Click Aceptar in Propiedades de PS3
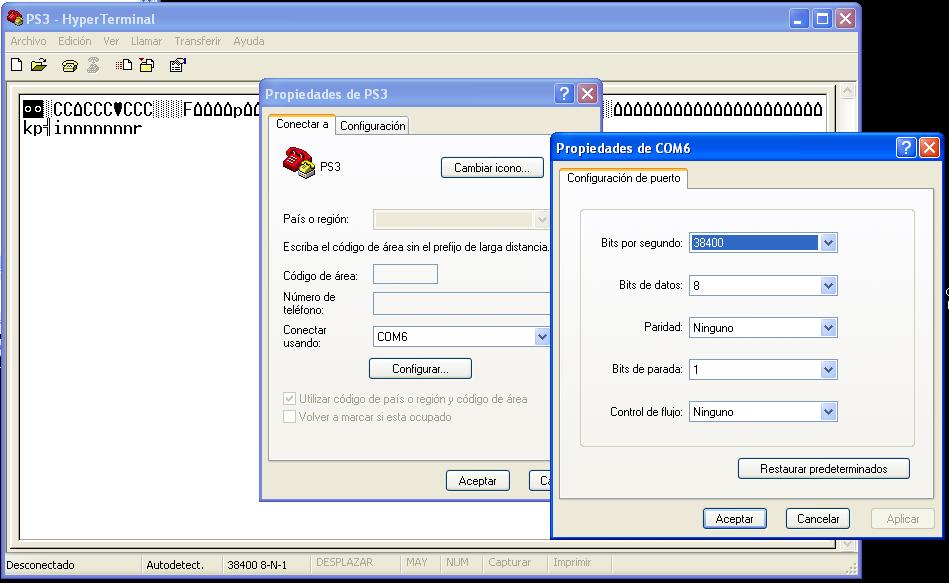Screen dimensions: 949x583 (478, 481)
